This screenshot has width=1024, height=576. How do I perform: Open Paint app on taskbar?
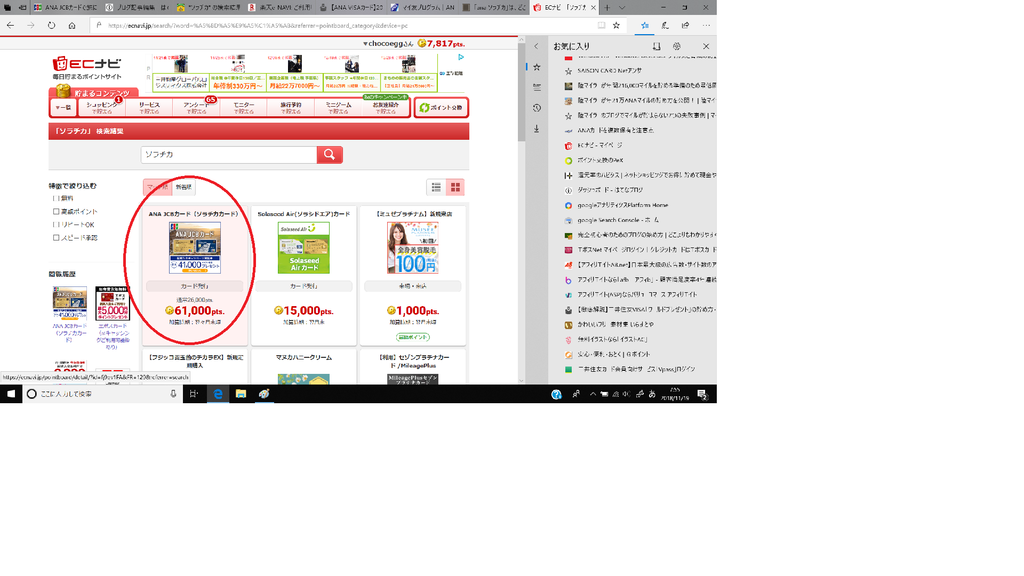point(264,394)
